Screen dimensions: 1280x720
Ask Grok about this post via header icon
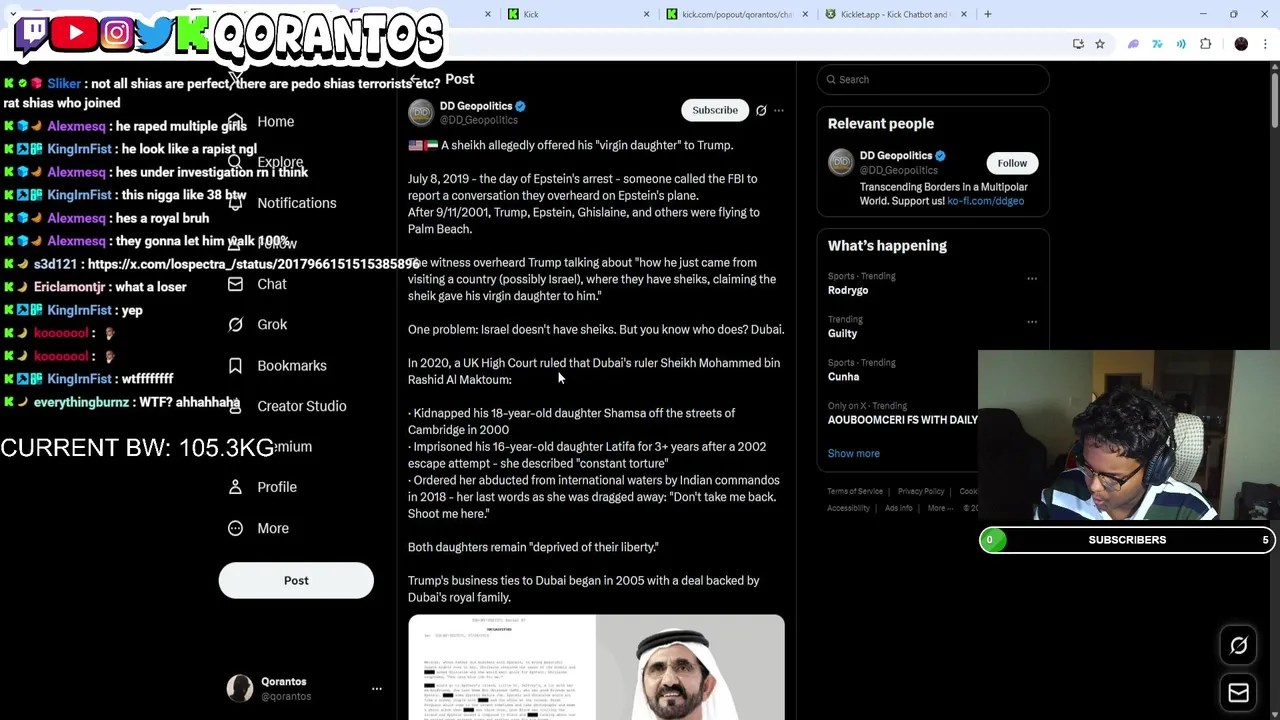pyautogui.click(x=761, y=110)
